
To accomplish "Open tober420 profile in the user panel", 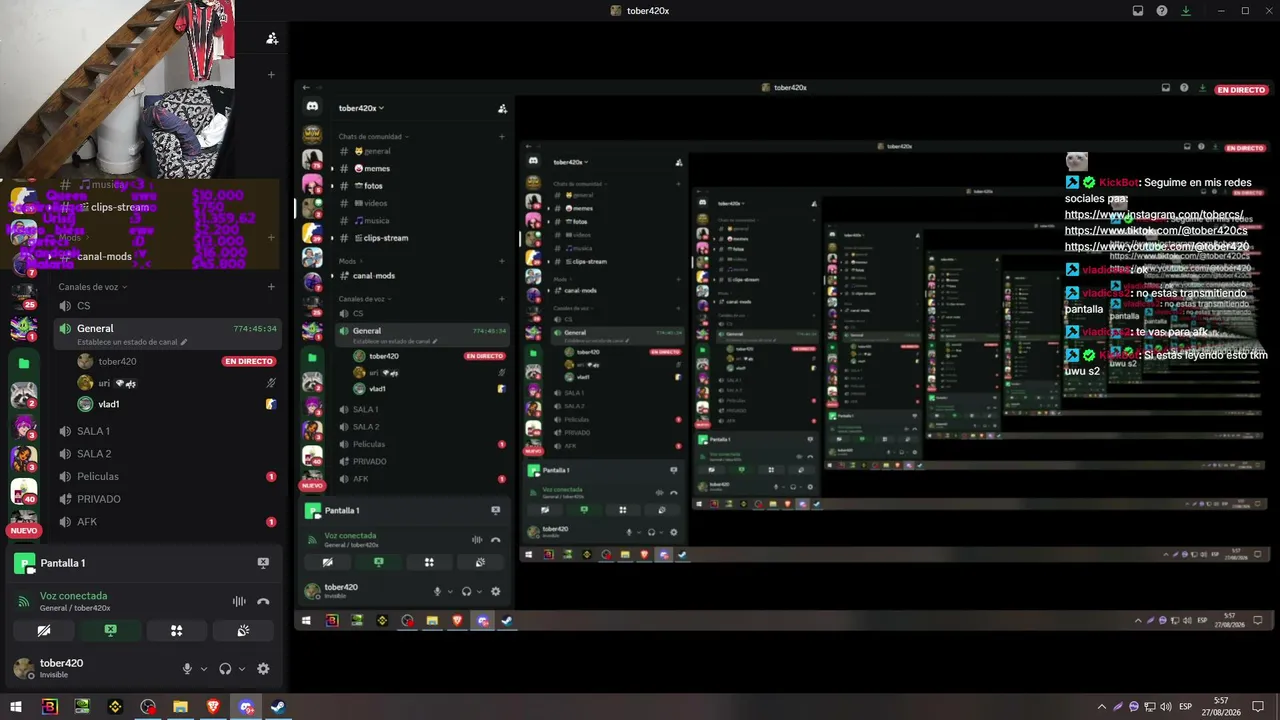I will tap(60, 668).
